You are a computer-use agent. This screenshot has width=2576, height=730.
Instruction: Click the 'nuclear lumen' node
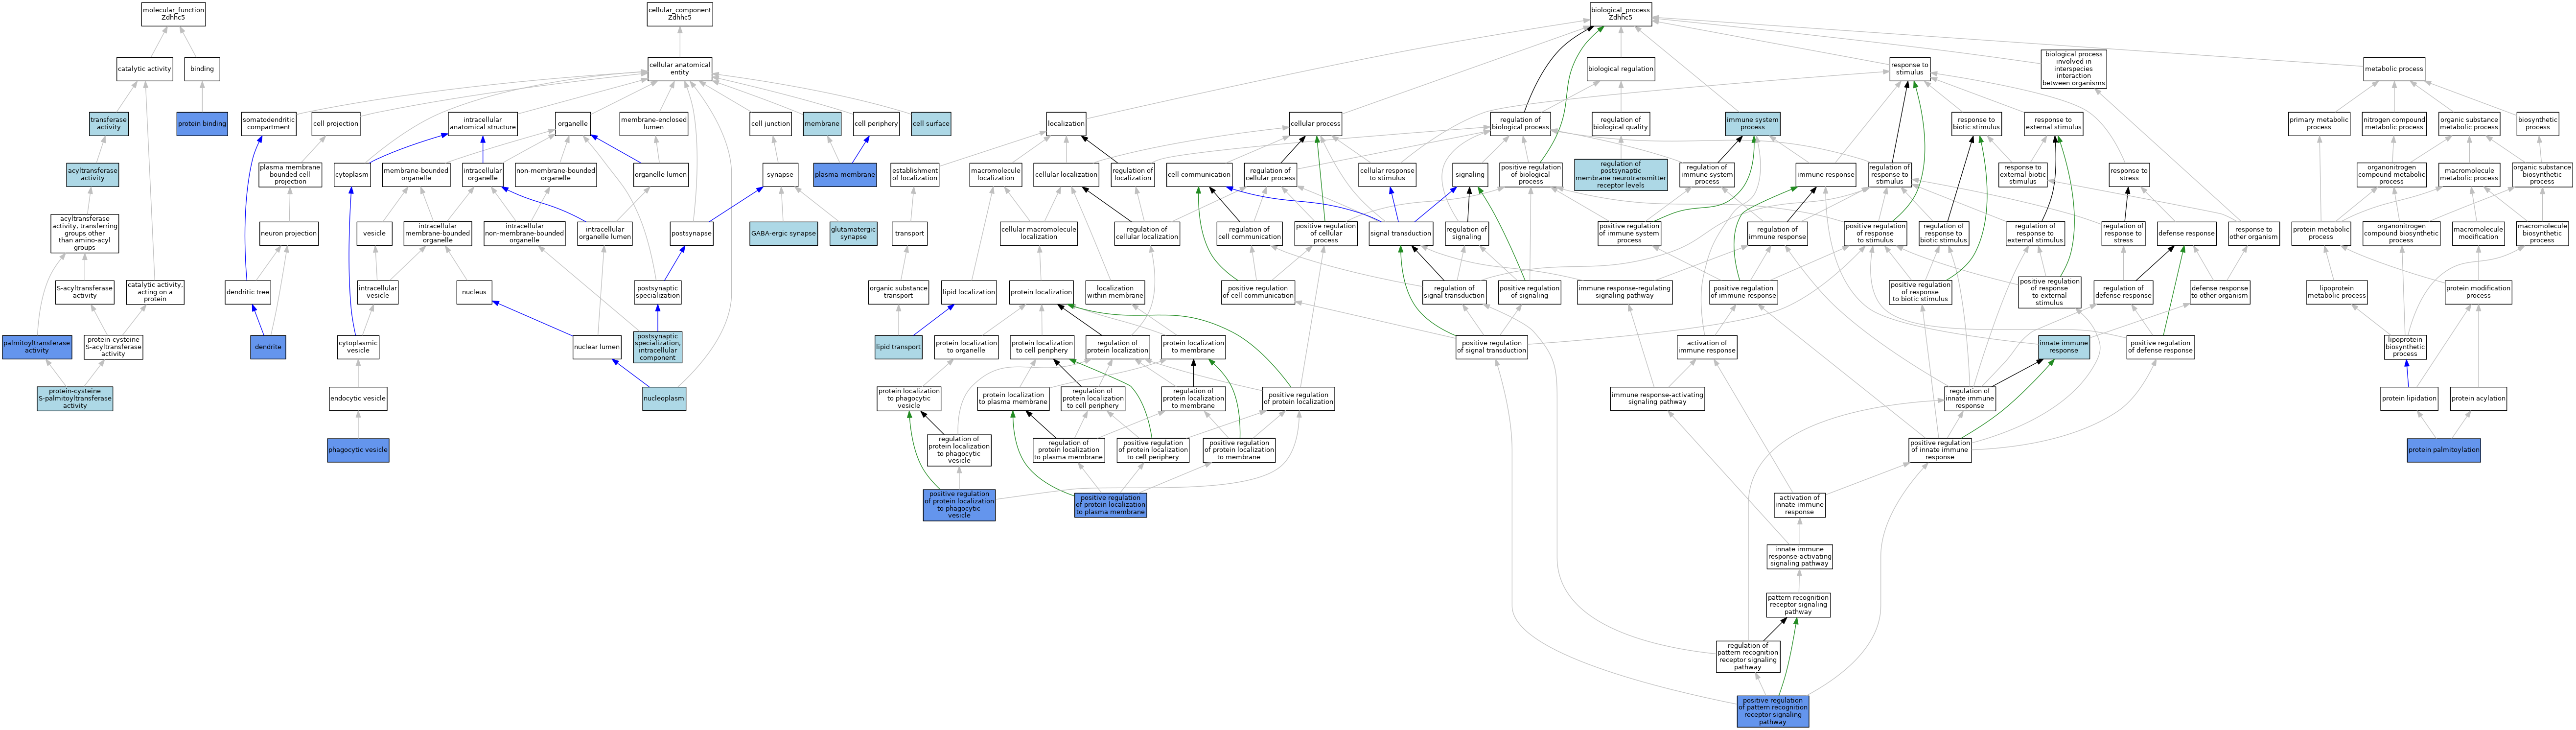597,347
